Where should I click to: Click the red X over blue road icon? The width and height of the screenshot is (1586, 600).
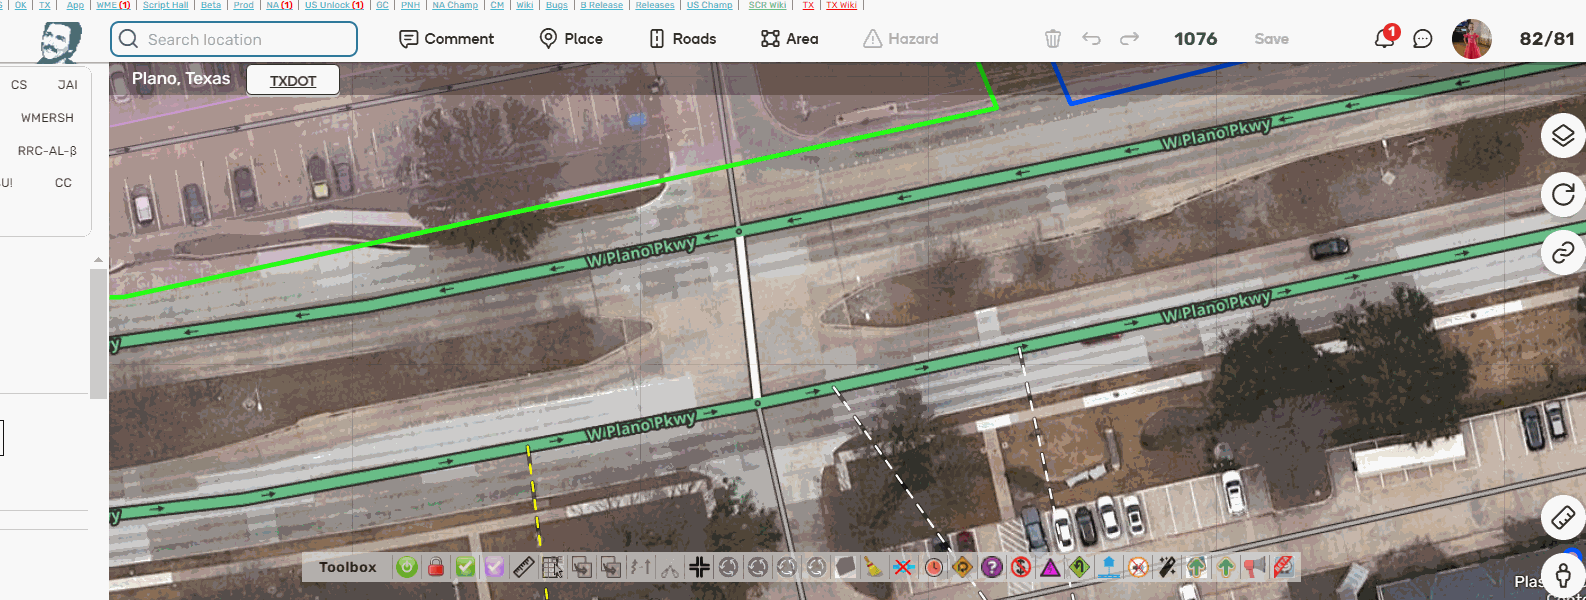pos(903,567)
